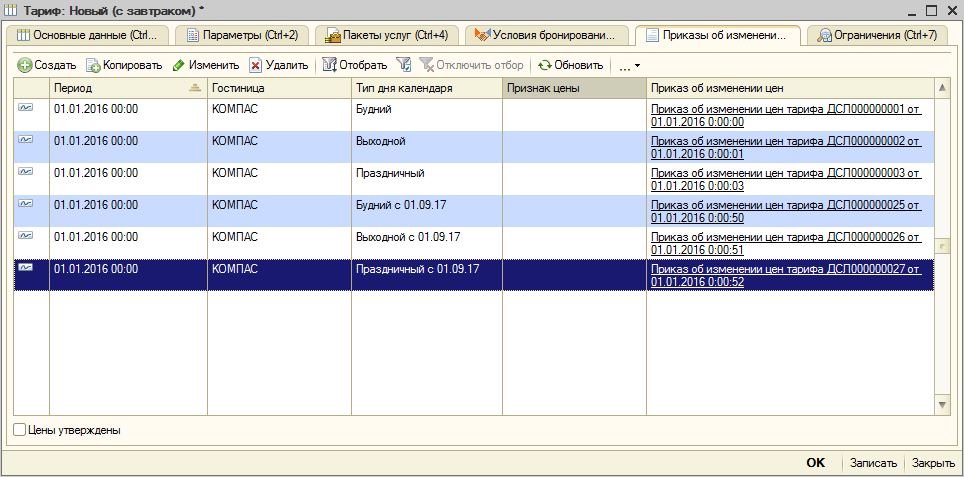Click the record icon of 'Праздничный с 01.09.17' row

26,267
